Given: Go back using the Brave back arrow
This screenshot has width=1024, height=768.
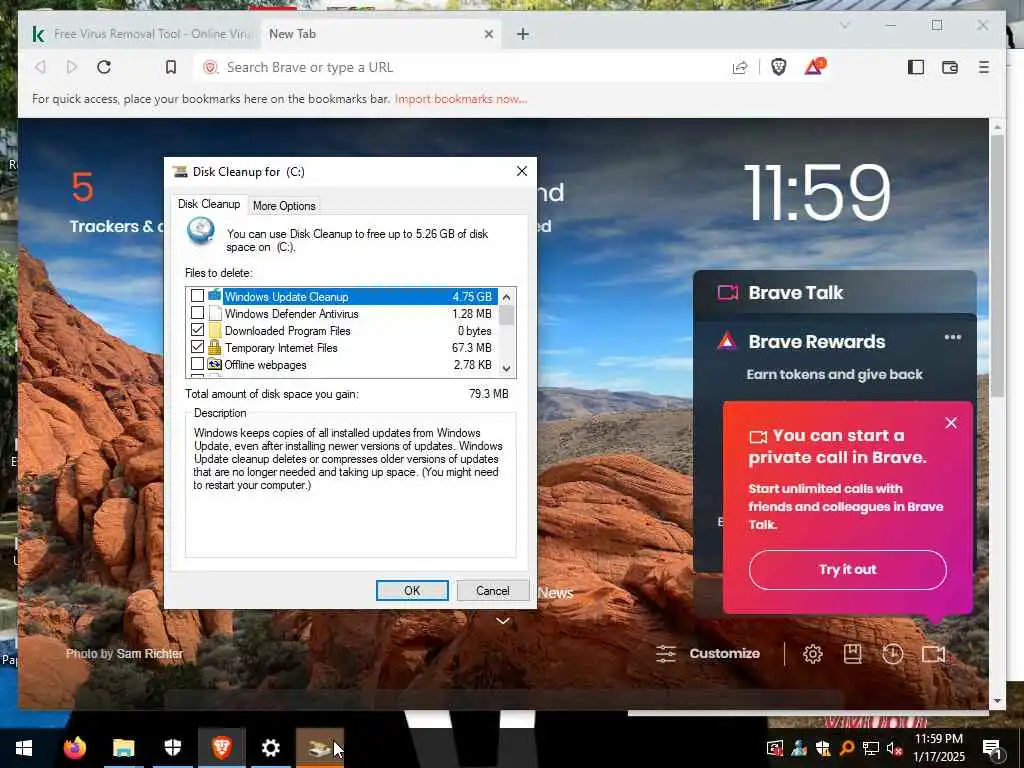Looking at the screenshot, I should pyautogui.click(x=40, y=67).
